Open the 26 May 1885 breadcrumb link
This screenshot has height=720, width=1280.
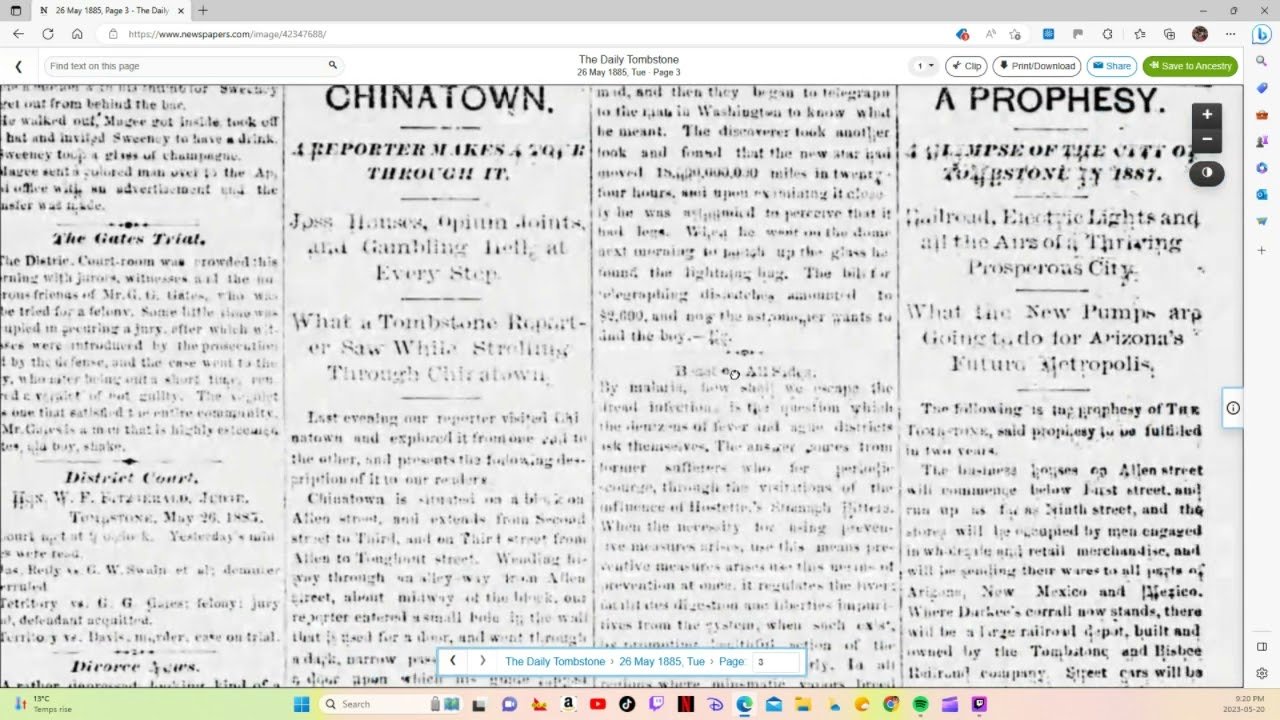(x=664, y=662)
